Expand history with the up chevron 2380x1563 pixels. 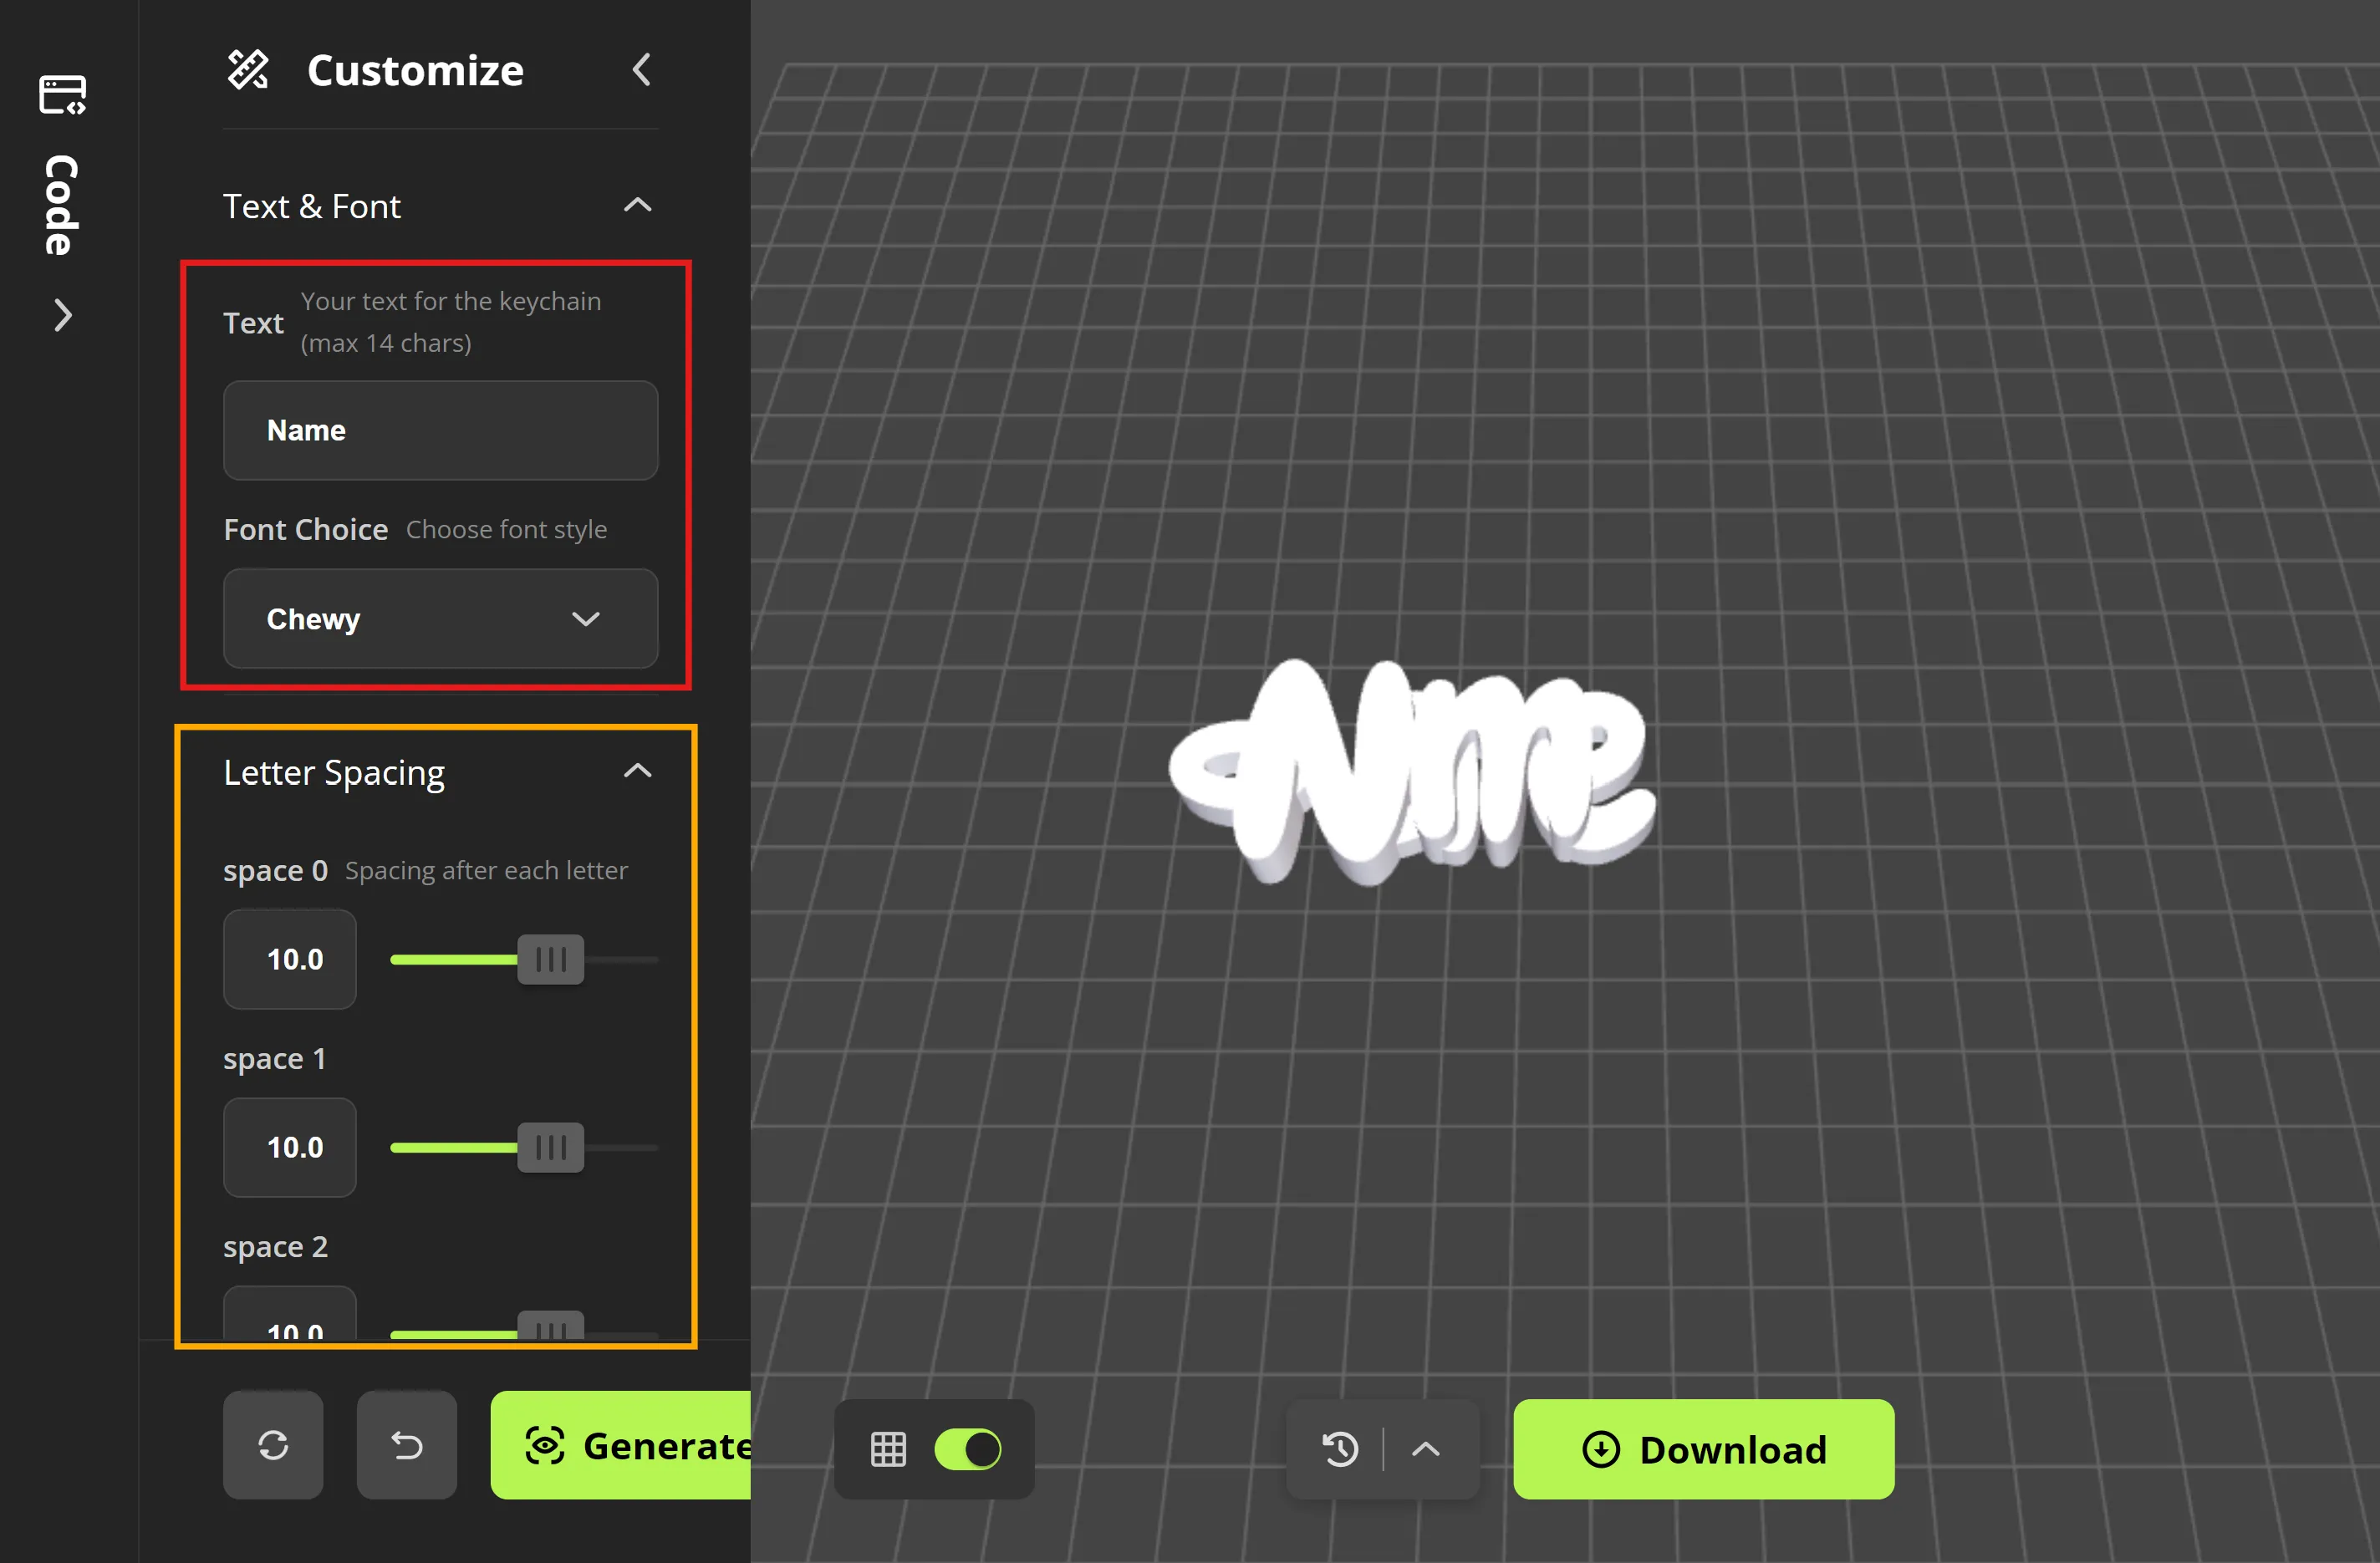1426,1449
